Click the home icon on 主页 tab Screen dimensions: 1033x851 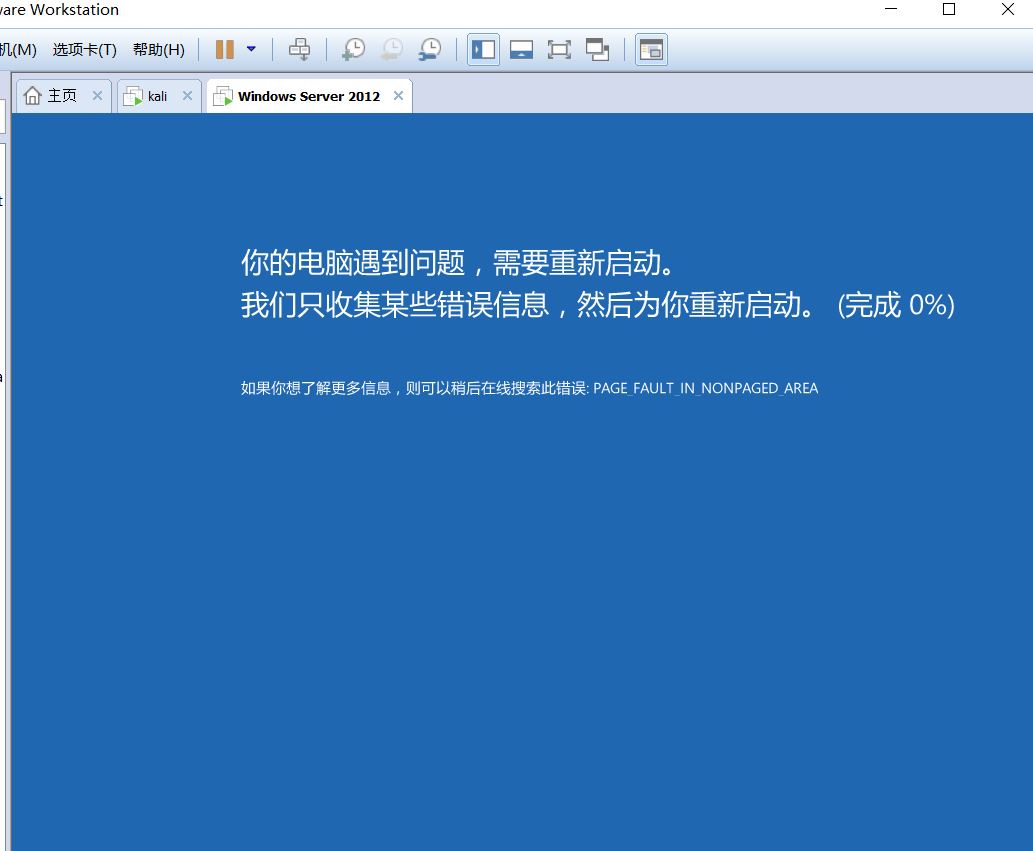click(32, 96)
